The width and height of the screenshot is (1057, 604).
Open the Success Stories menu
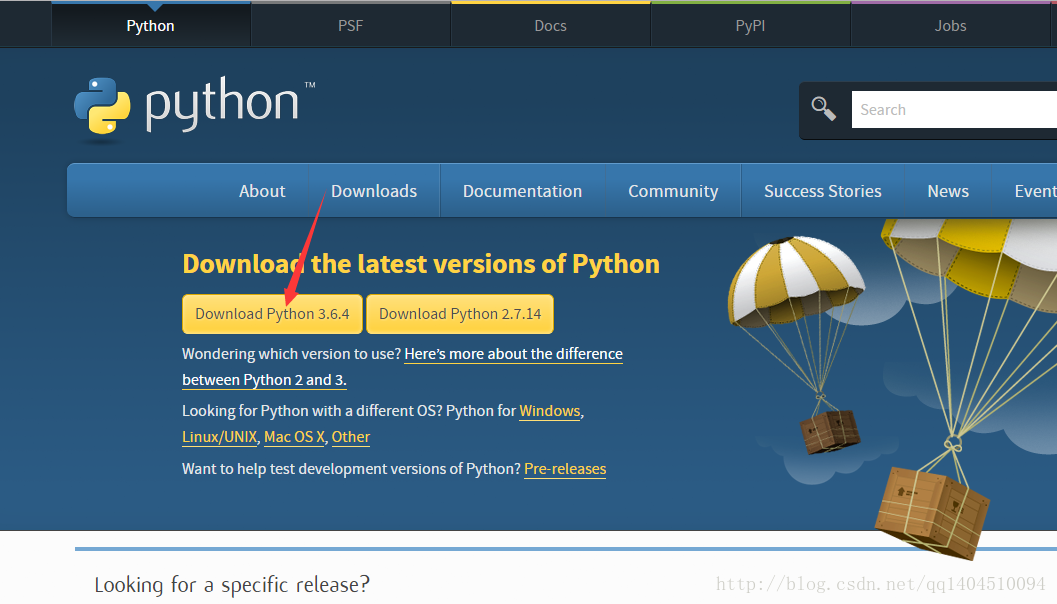(822, 191)
